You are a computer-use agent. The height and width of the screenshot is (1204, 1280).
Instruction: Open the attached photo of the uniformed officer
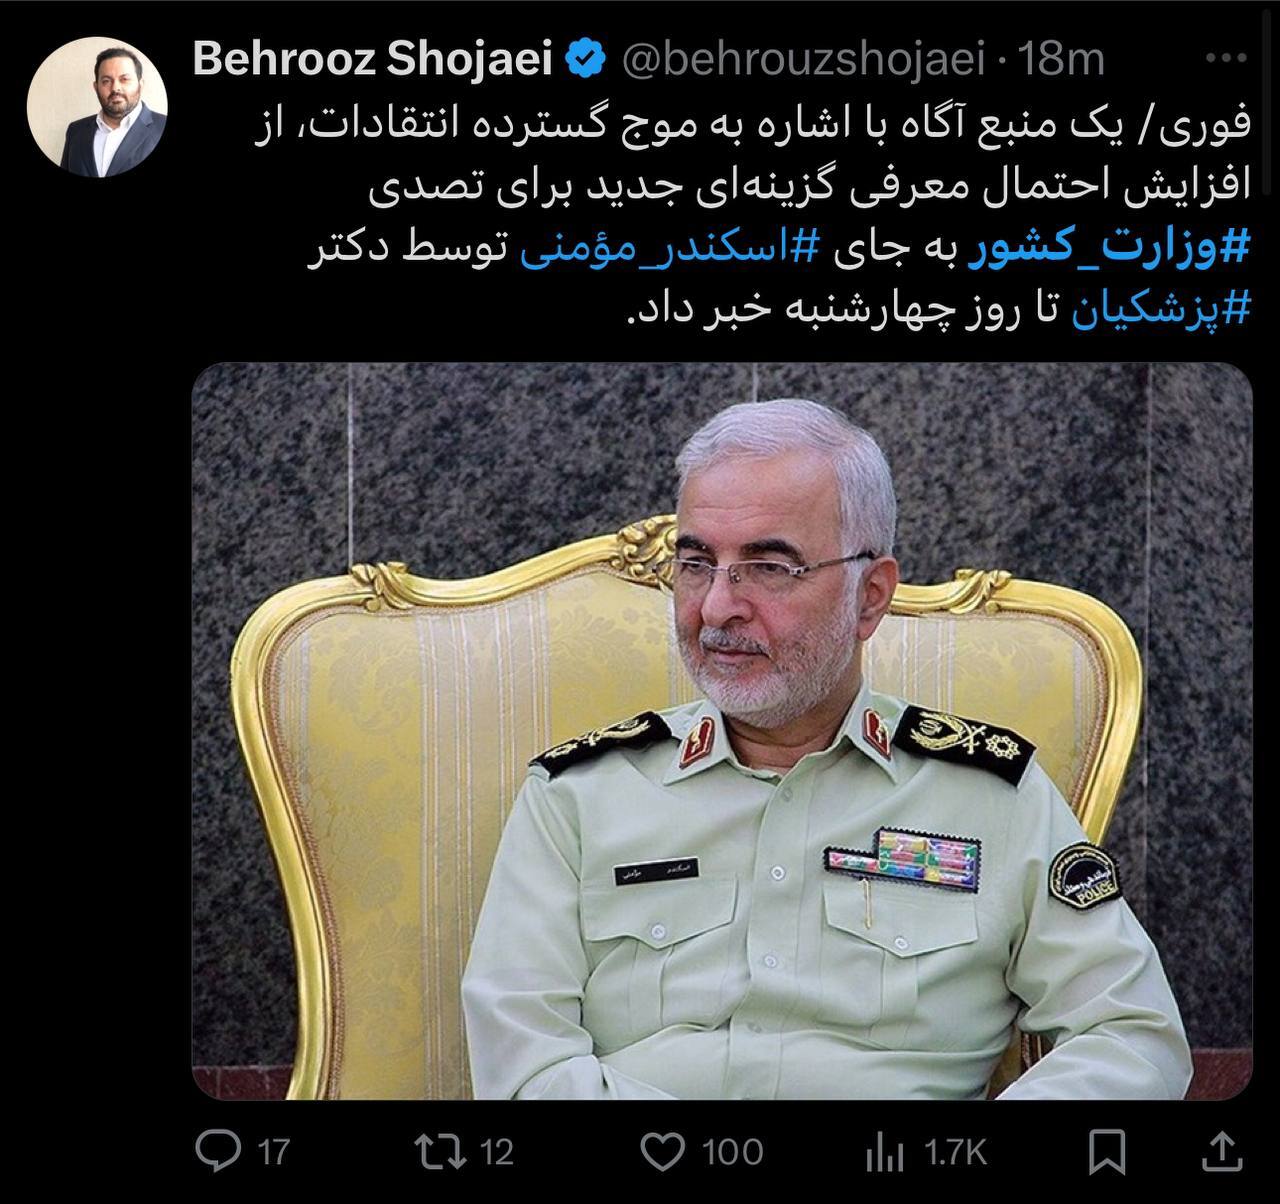tap(722, 731)
